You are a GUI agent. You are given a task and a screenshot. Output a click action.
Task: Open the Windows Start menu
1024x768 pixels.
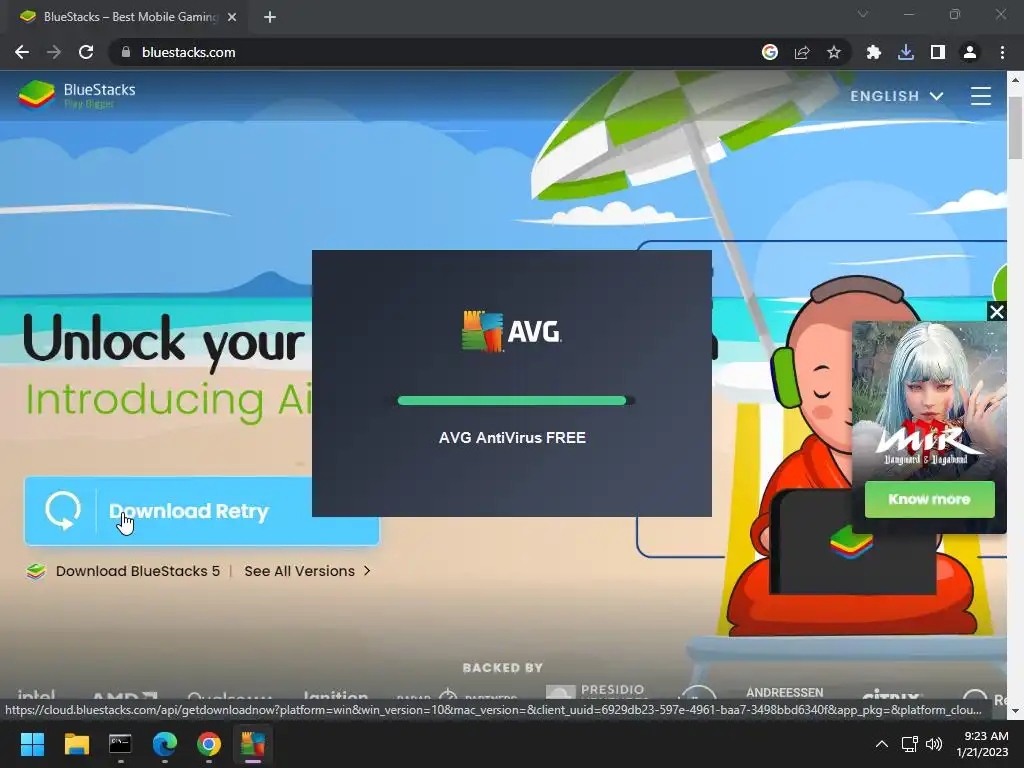(x=32, y=744)
